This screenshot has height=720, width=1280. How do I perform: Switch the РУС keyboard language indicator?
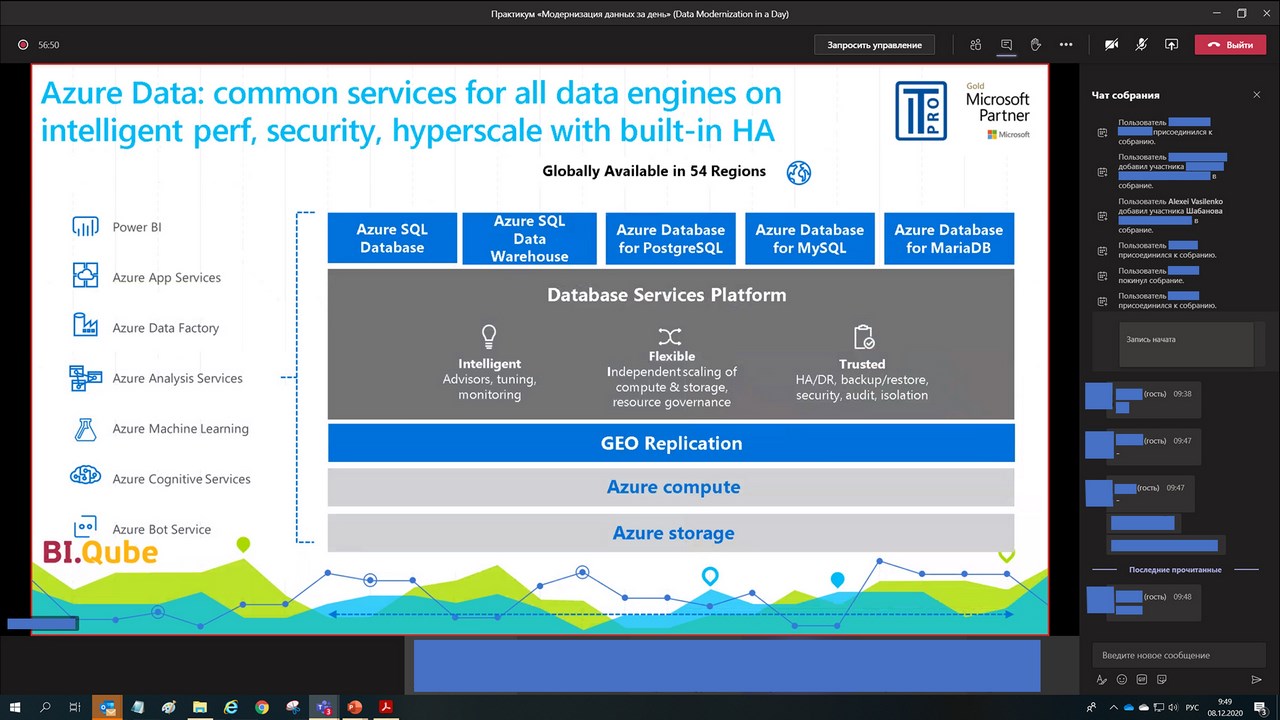(x=1191, y=707)
